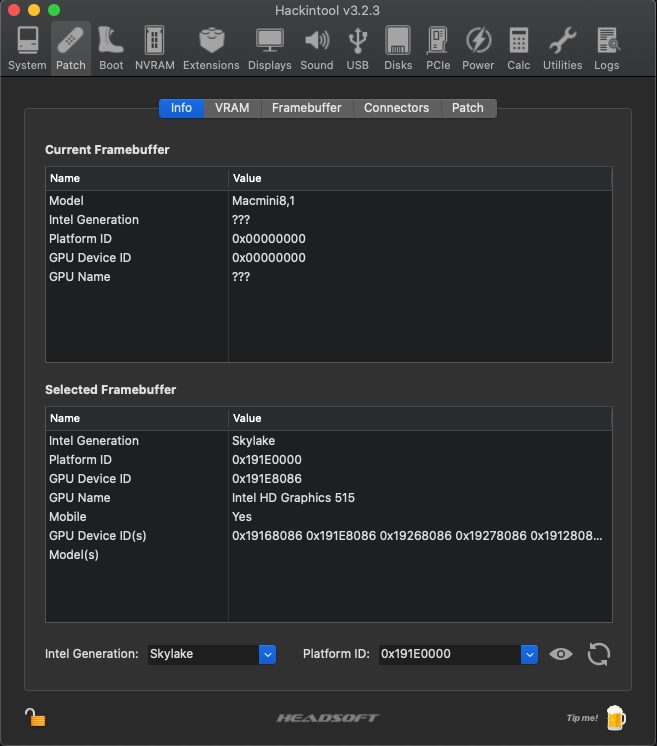The width and height of the screenshot is (657, 746).
Task: Click the Tip me beer mug icon
Action: pos(616,717)
